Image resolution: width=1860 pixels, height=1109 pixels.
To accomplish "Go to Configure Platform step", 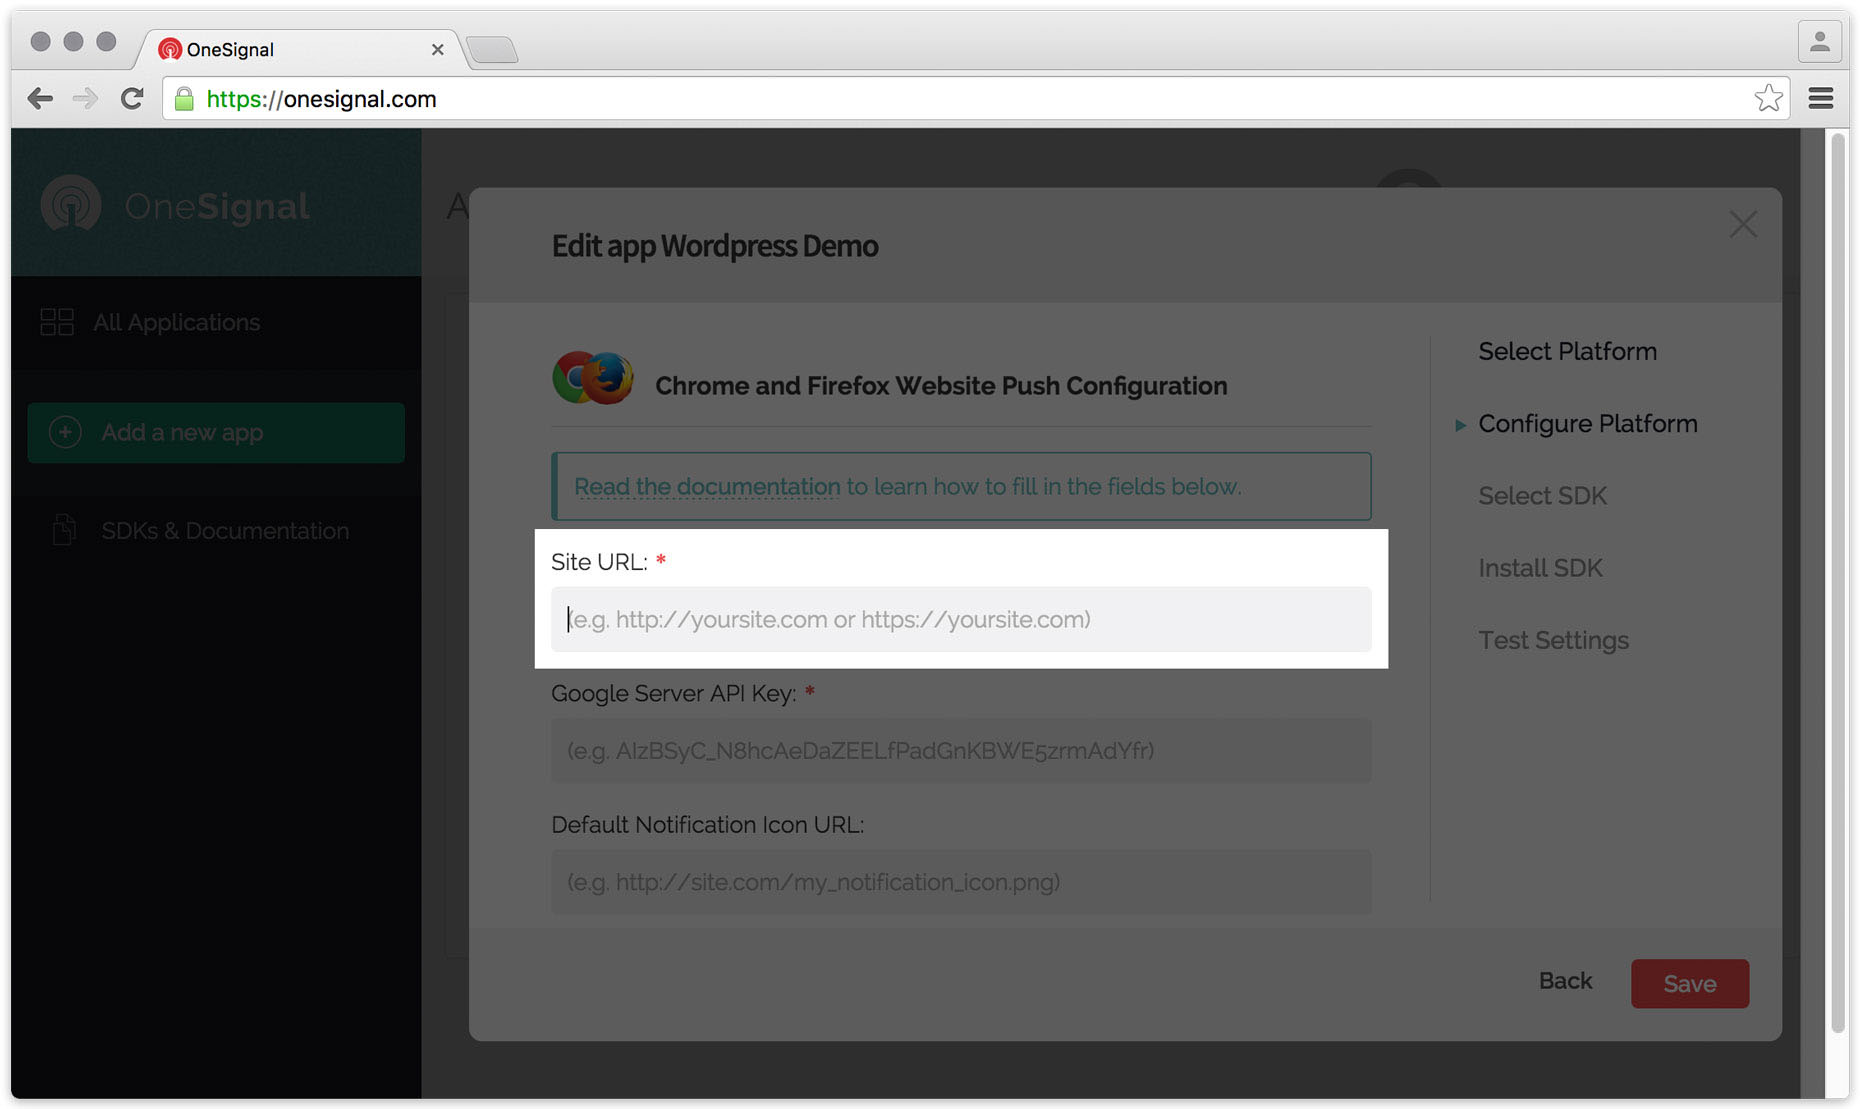I will [x=1588, y=424].
